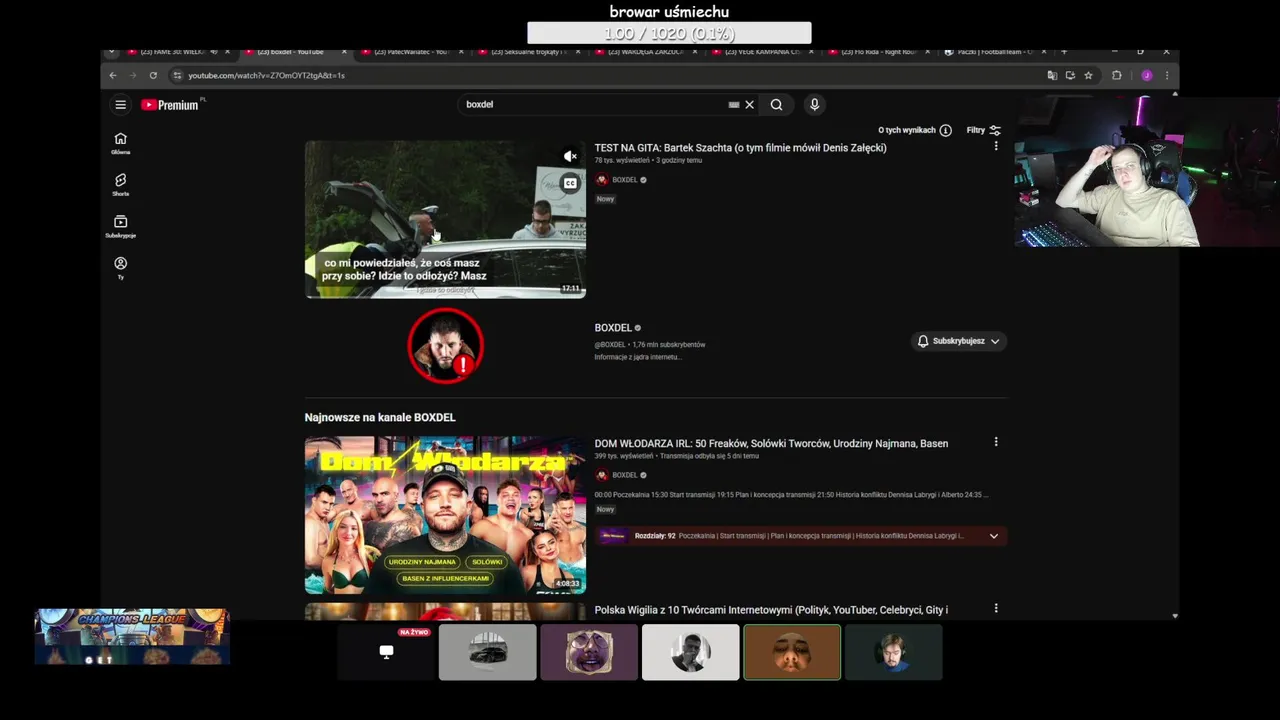Open the Główna home sidebar item
1280x720 pixels.
tap(120, 143)
